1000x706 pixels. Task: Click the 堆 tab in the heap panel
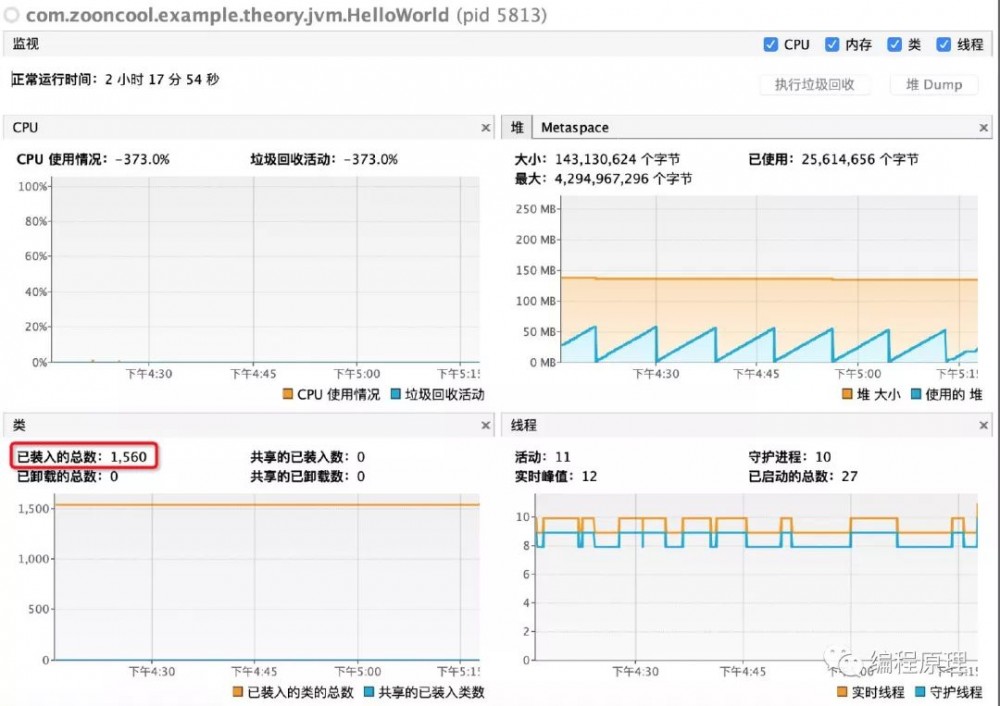[516, 127]
